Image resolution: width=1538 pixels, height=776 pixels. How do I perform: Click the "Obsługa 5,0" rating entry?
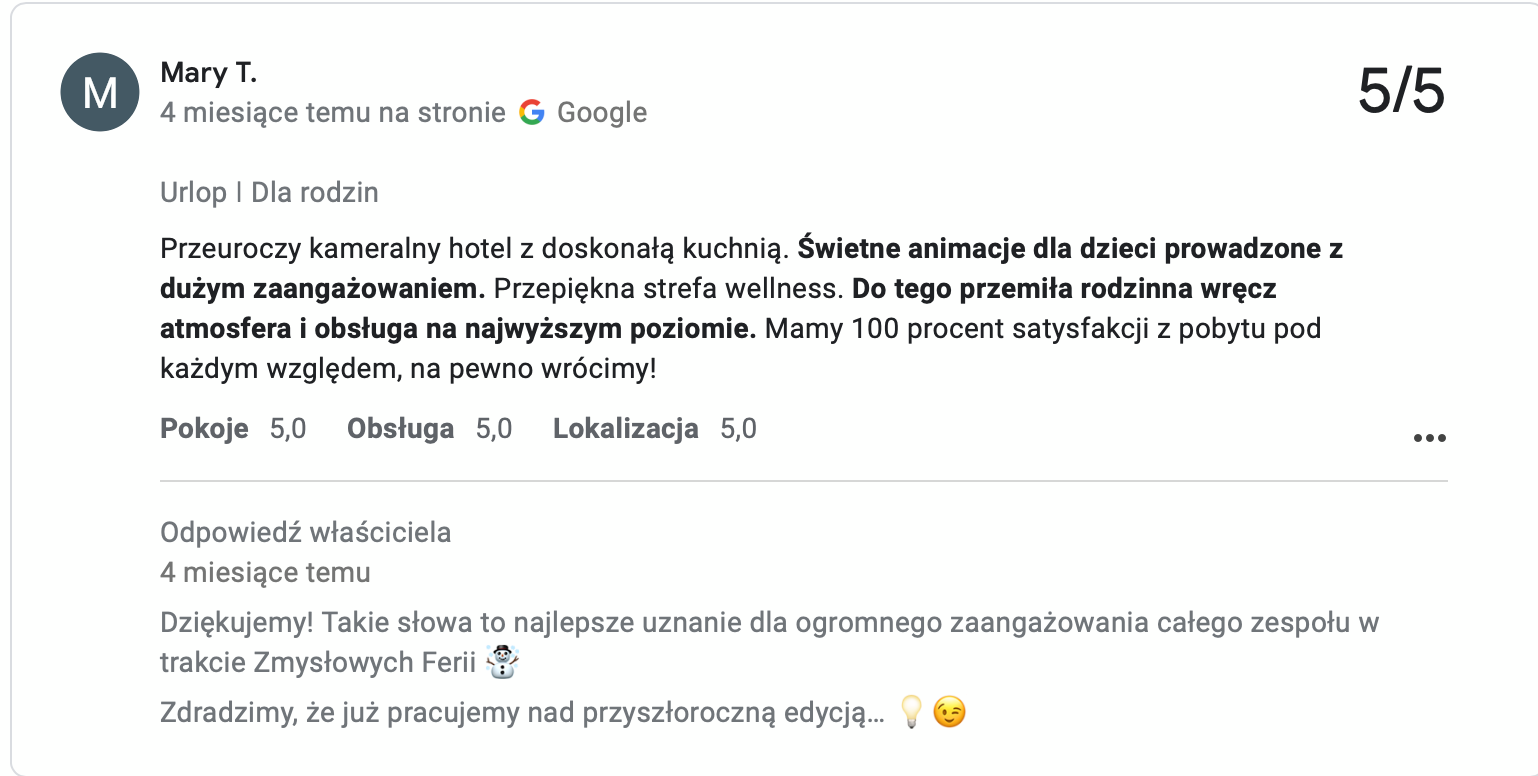coord(428,428)
